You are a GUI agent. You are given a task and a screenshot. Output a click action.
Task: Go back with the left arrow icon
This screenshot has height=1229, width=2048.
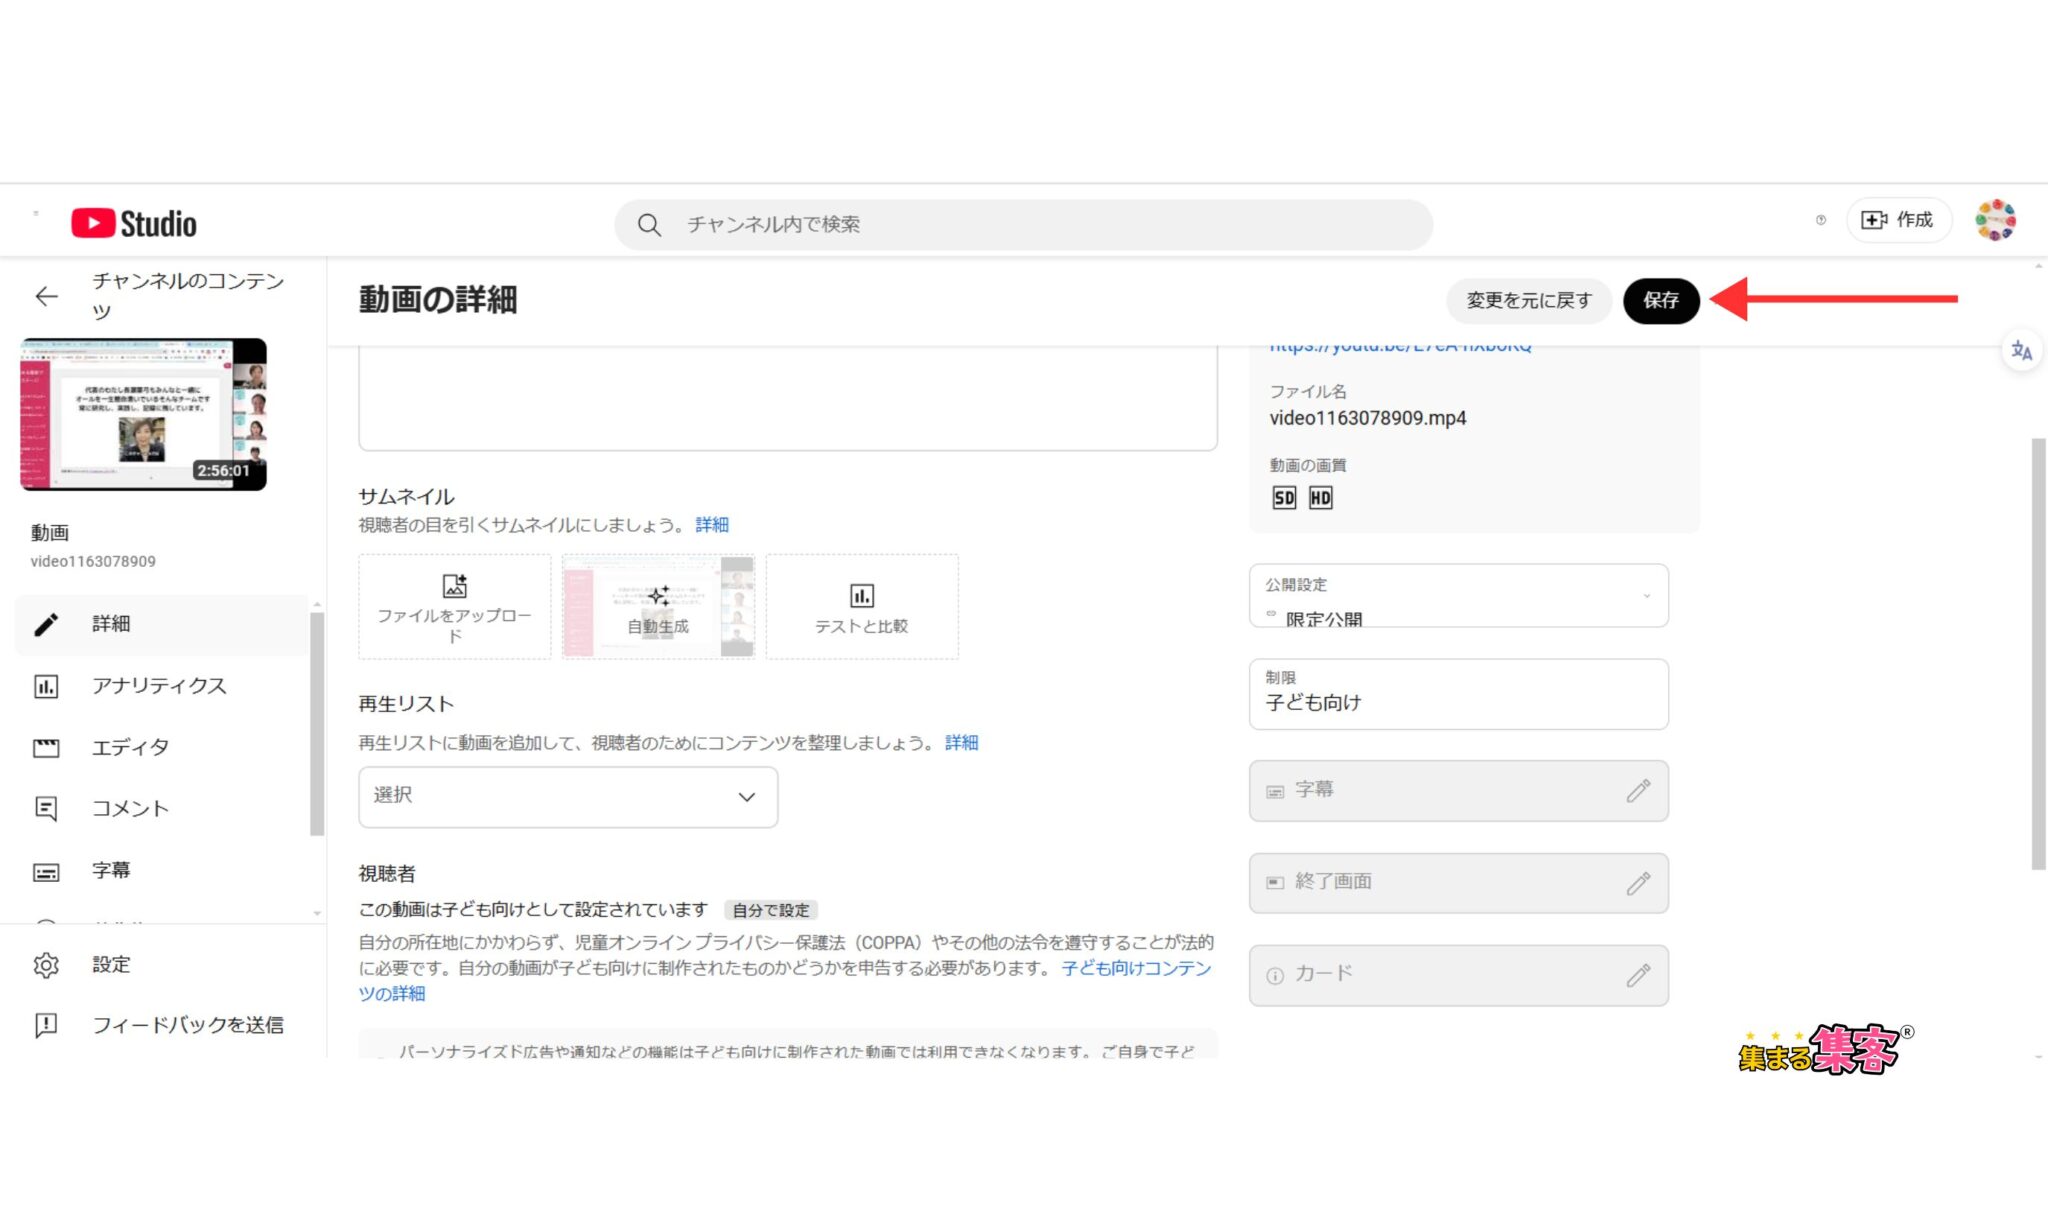pos(46,296)
